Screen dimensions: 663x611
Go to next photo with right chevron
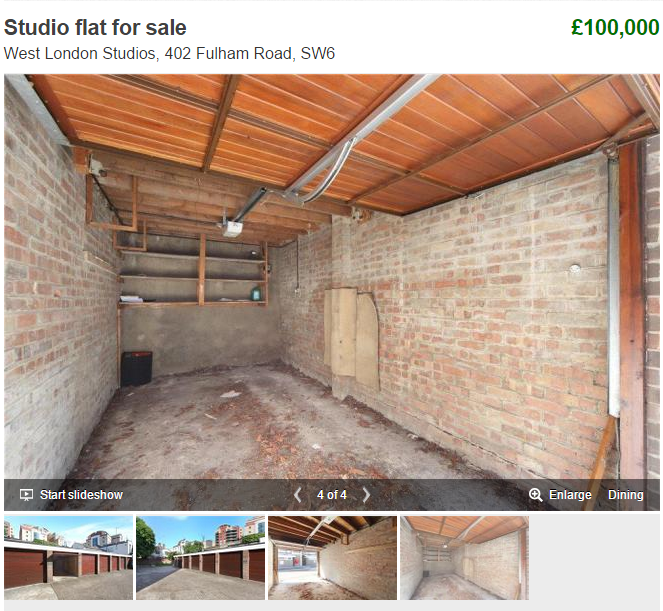point(366,495)
